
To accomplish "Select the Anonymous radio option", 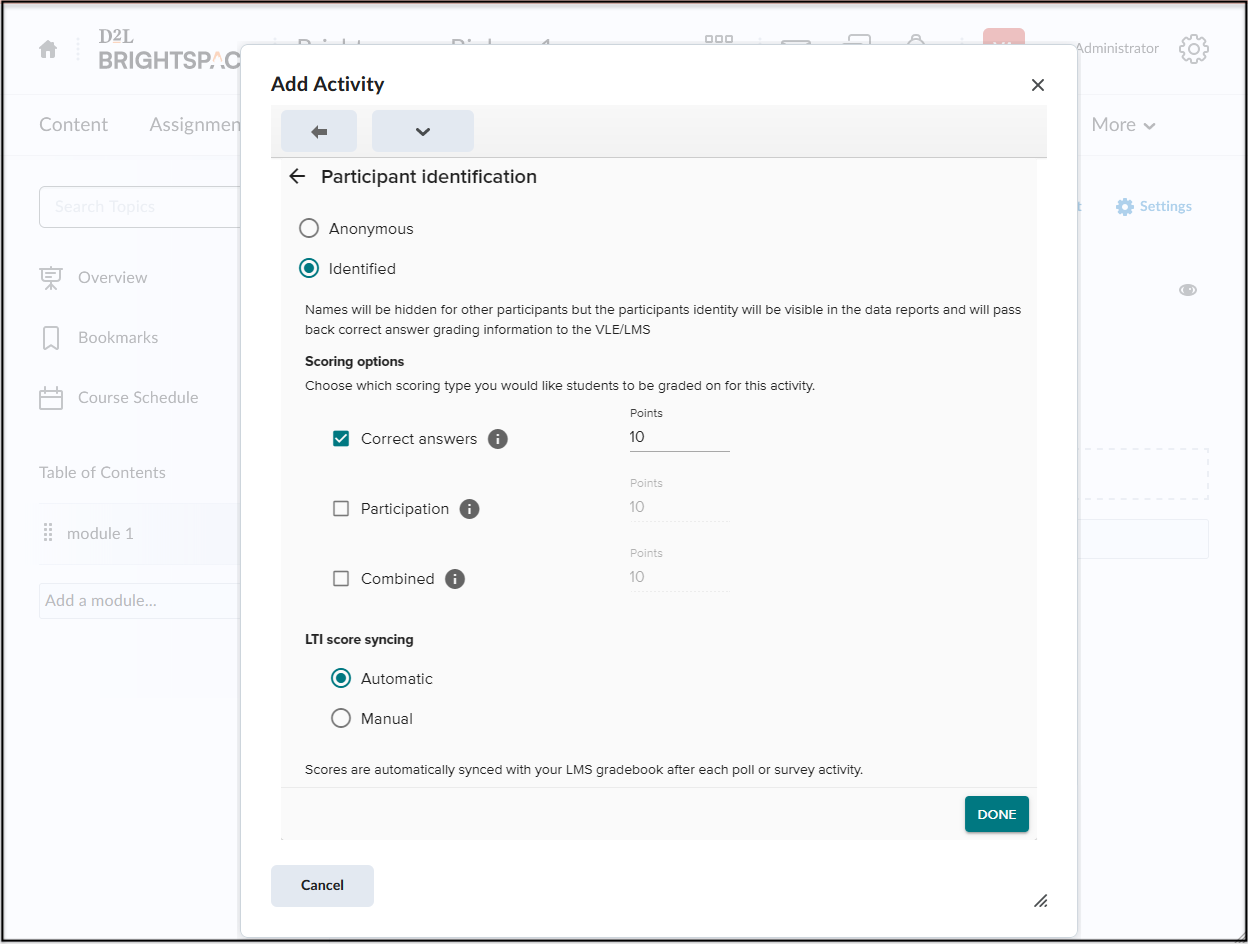I will [310, 229].
